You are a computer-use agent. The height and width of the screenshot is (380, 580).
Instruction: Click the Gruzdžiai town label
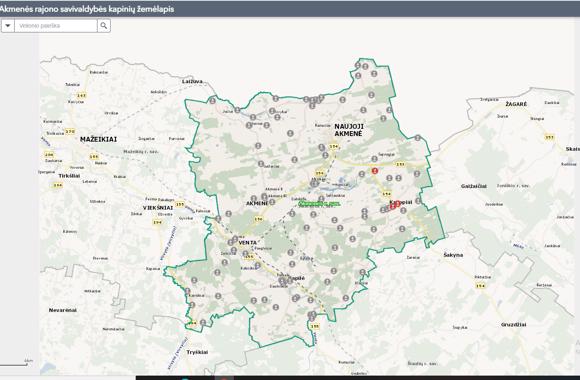click(x=513, y=324)
